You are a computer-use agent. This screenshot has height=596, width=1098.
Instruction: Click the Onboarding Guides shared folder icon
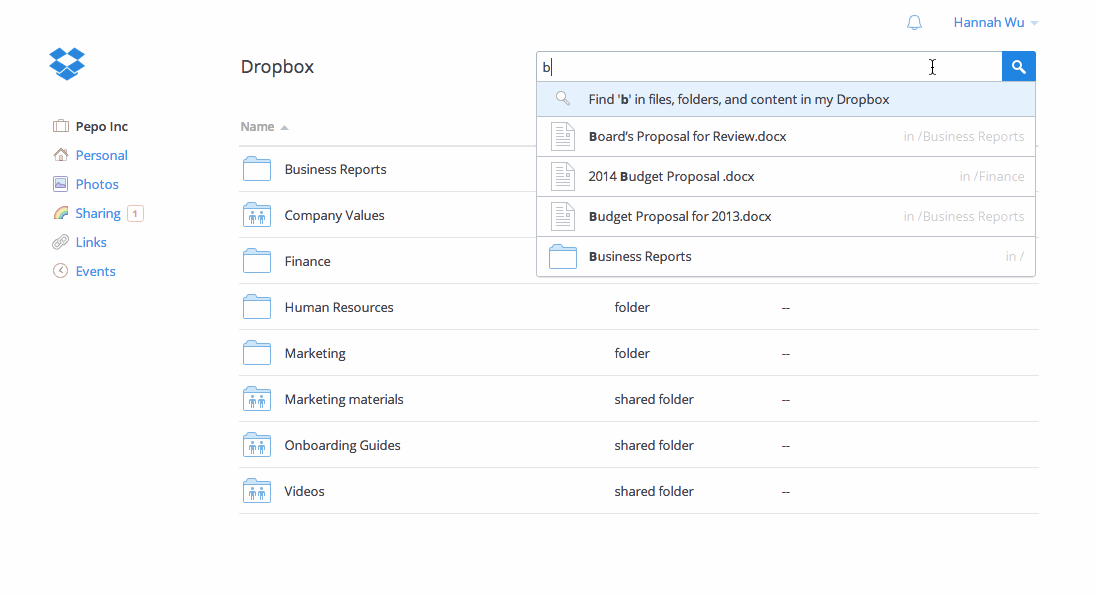pyautogui.click(x=257, y=445)
